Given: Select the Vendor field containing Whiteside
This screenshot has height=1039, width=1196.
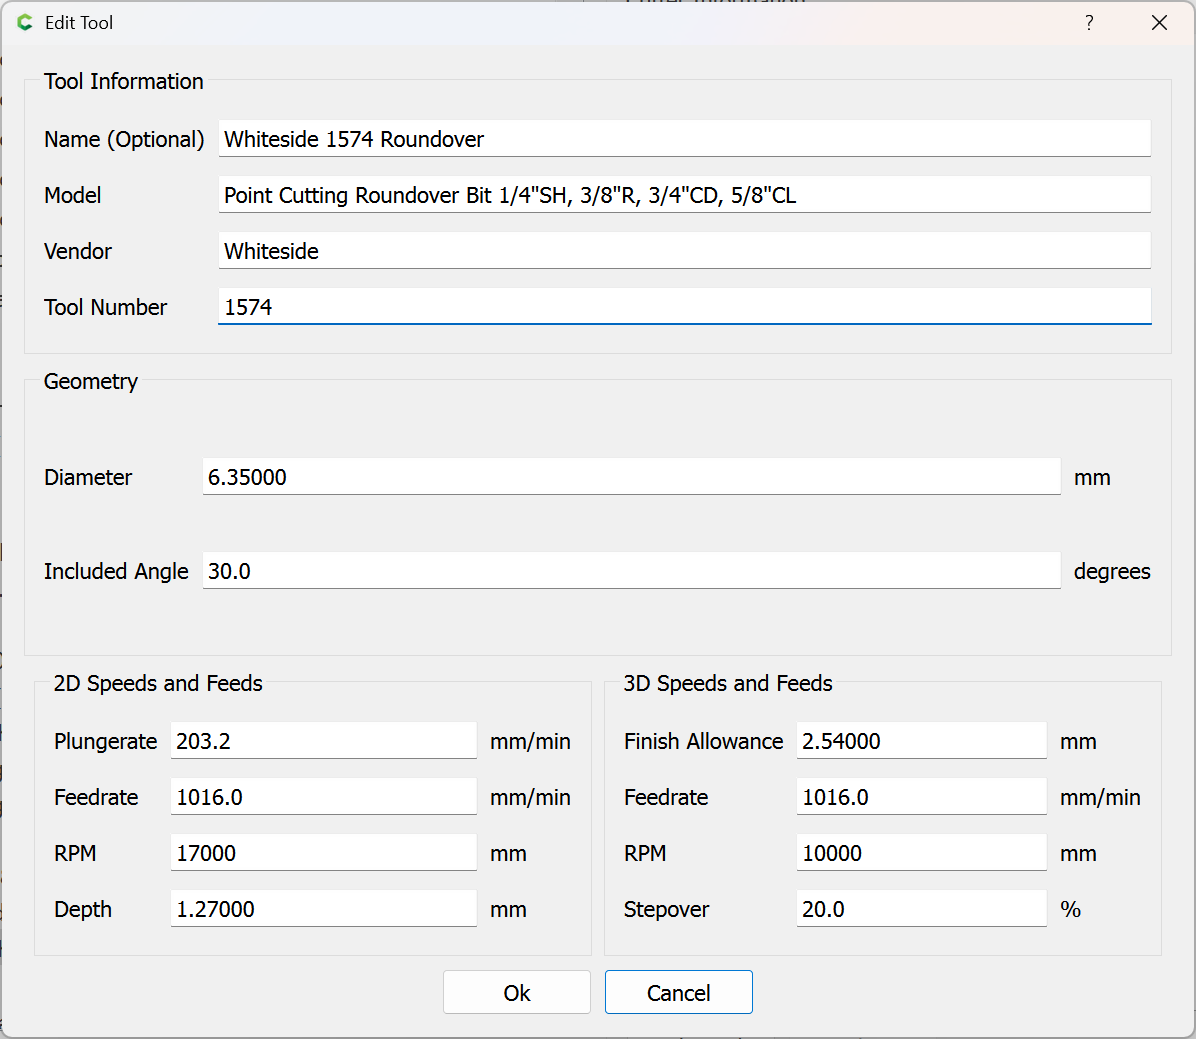Looking at the screenshot, I should [x=684, y=251].
